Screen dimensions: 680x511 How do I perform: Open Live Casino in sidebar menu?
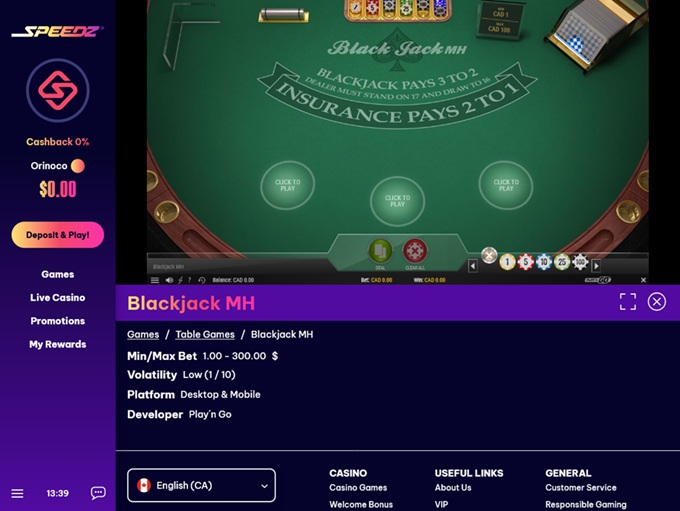[x=58, y=298]
